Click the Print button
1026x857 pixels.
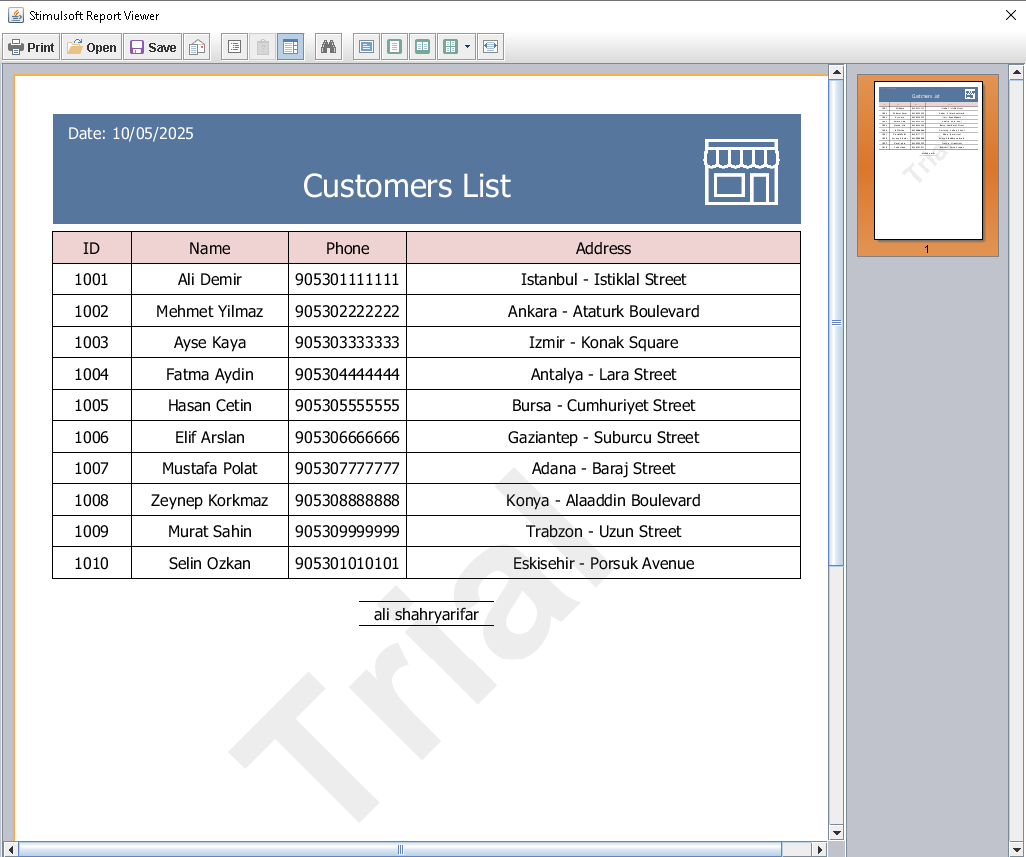(x=31, y=47)
